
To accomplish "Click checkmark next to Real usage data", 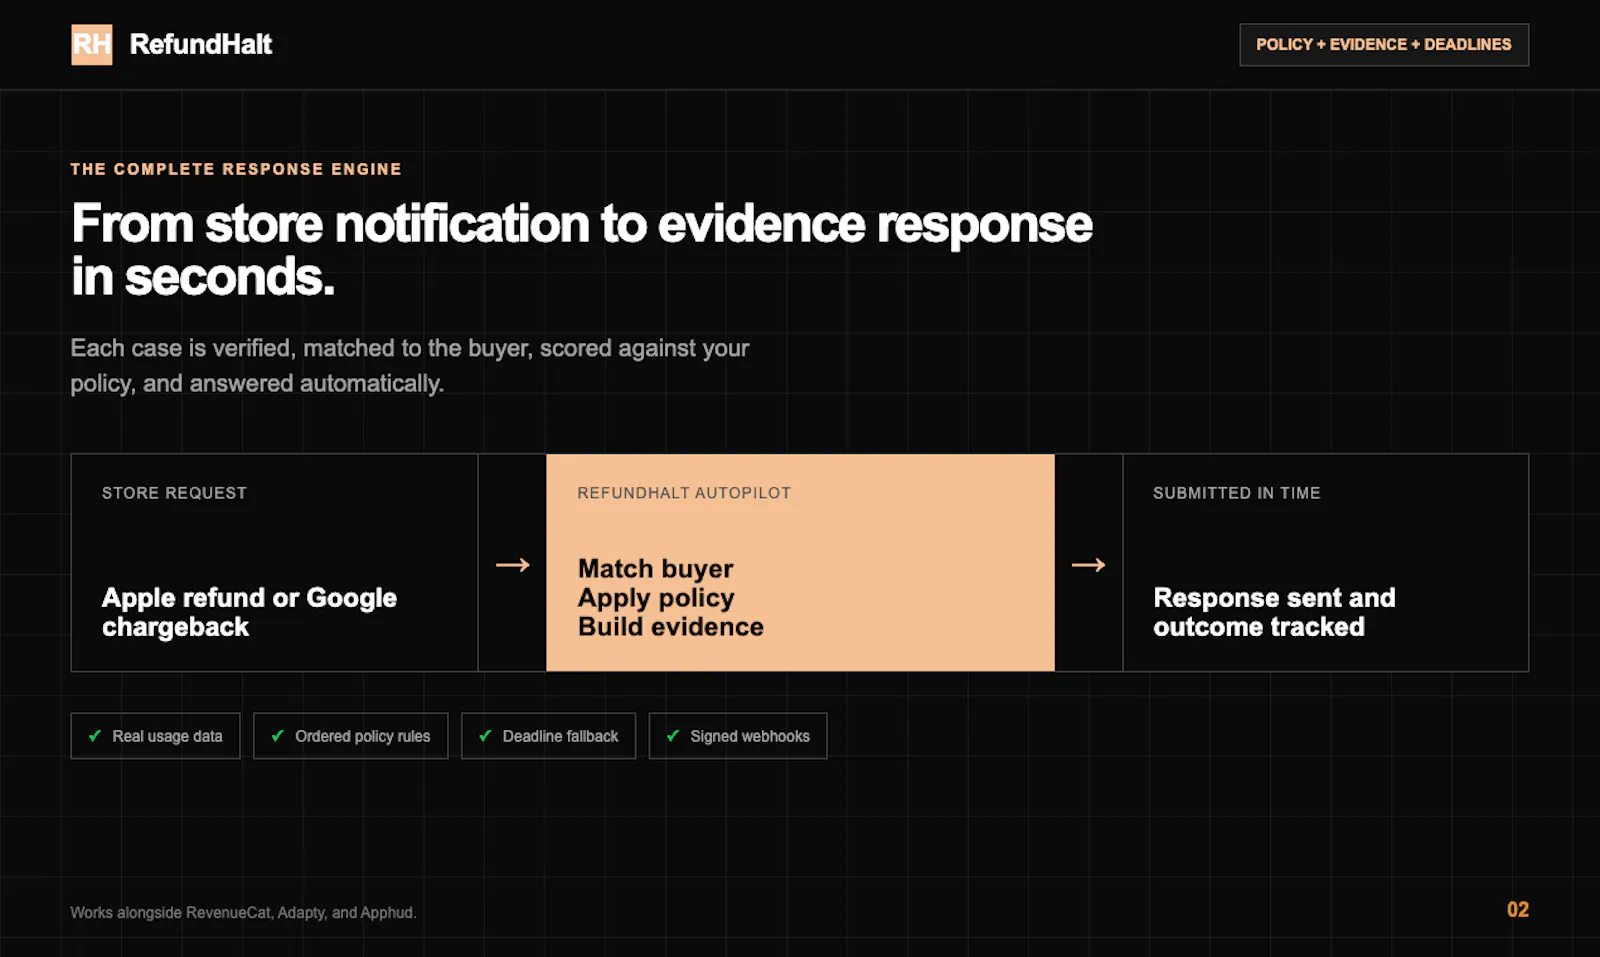I will tap(95, 736).
